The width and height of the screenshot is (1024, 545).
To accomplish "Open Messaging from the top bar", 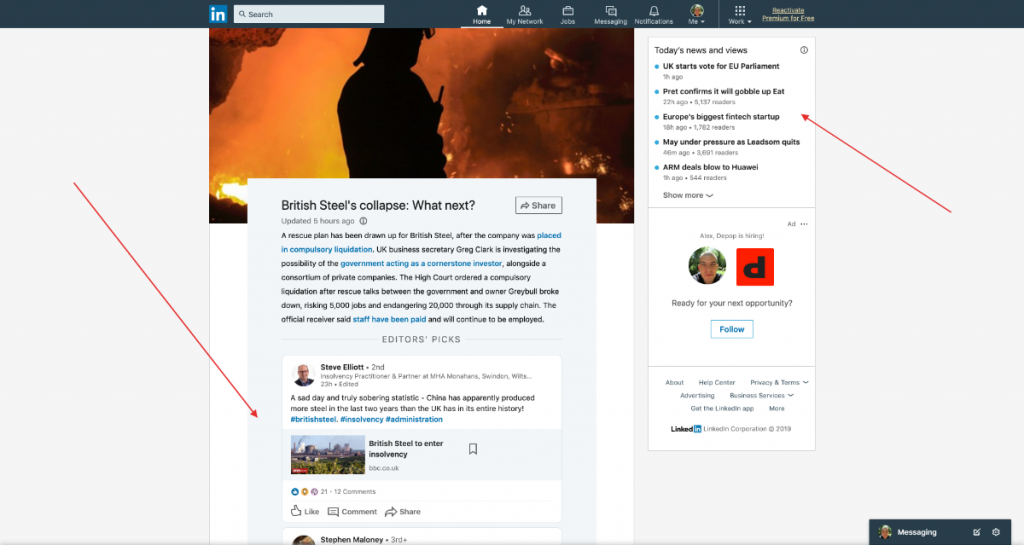I will click(611, 14).
